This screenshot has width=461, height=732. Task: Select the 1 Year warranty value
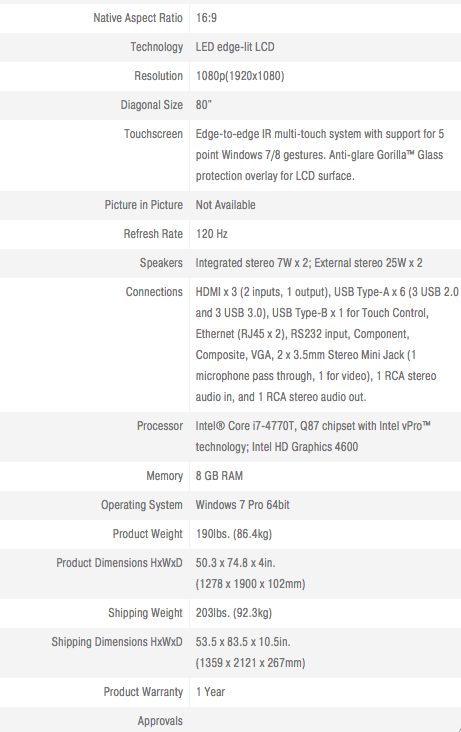click(210, 692)
